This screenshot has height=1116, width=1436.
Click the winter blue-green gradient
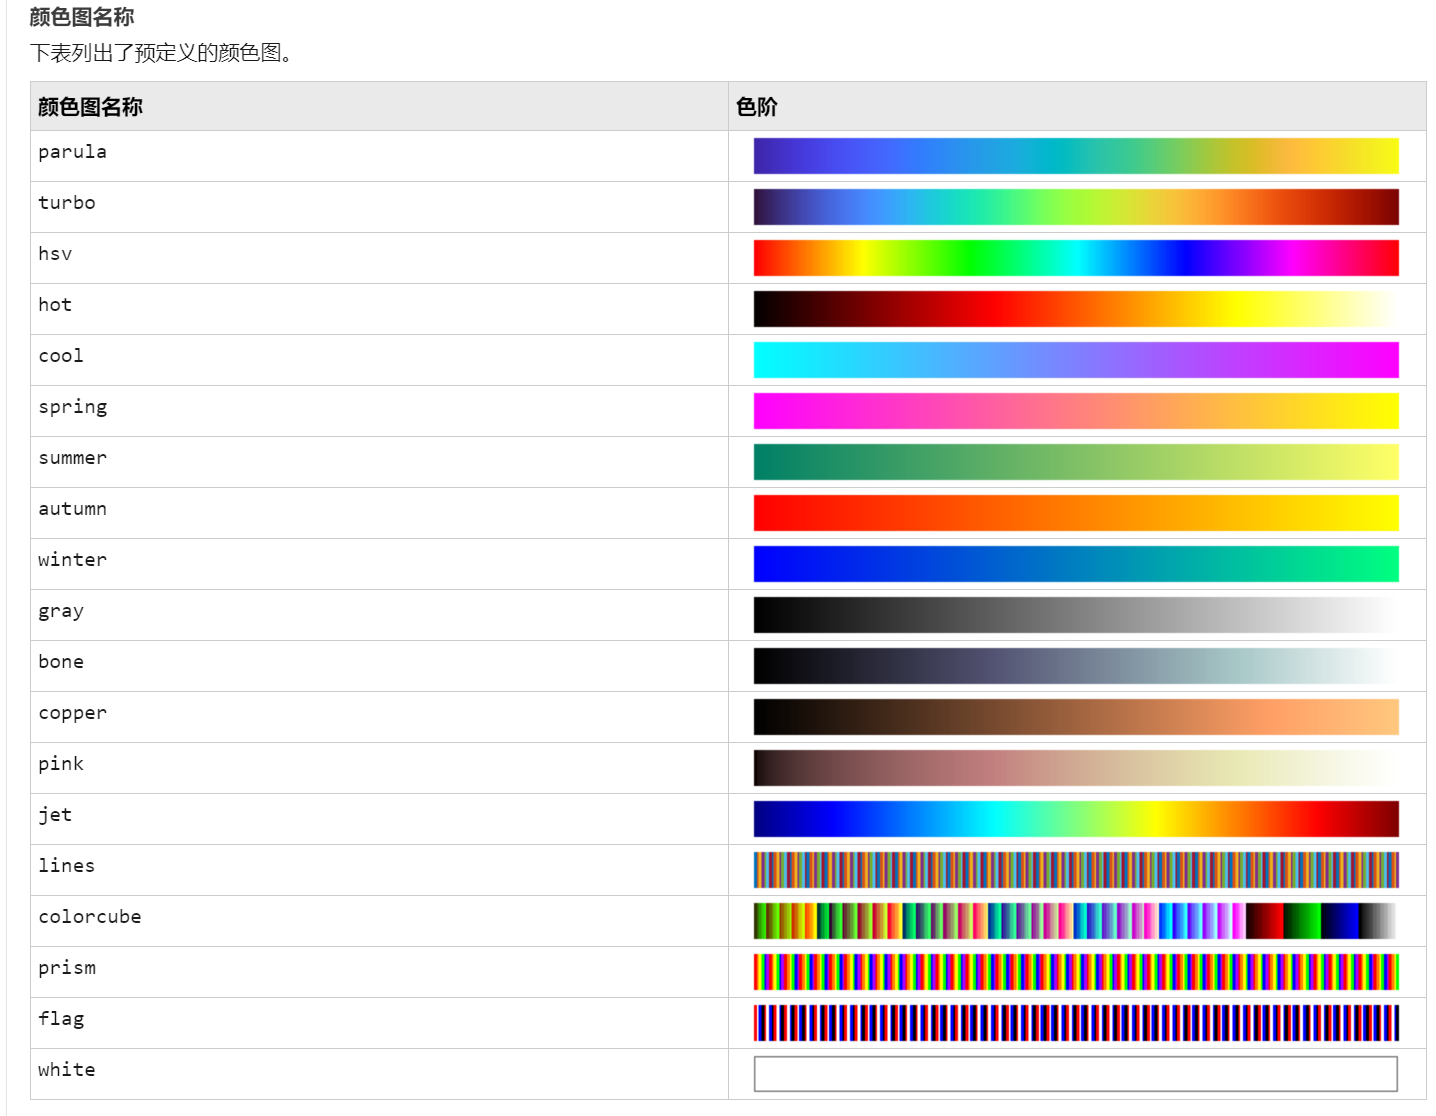tap(1076, 564)
